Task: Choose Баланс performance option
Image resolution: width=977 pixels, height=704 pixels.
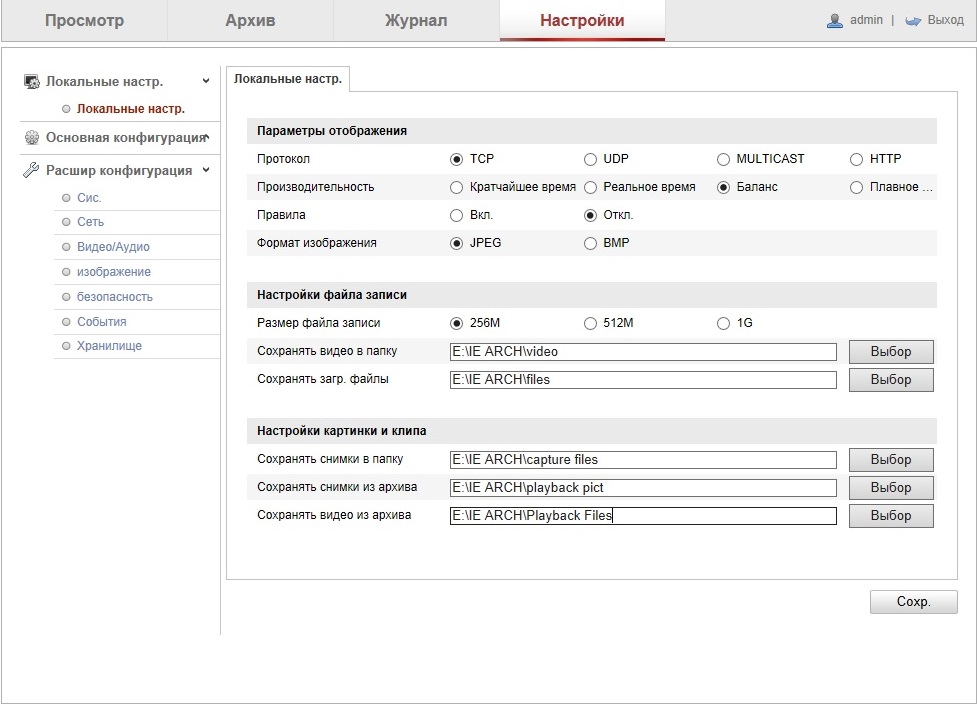Action: (x=723, y=188)
